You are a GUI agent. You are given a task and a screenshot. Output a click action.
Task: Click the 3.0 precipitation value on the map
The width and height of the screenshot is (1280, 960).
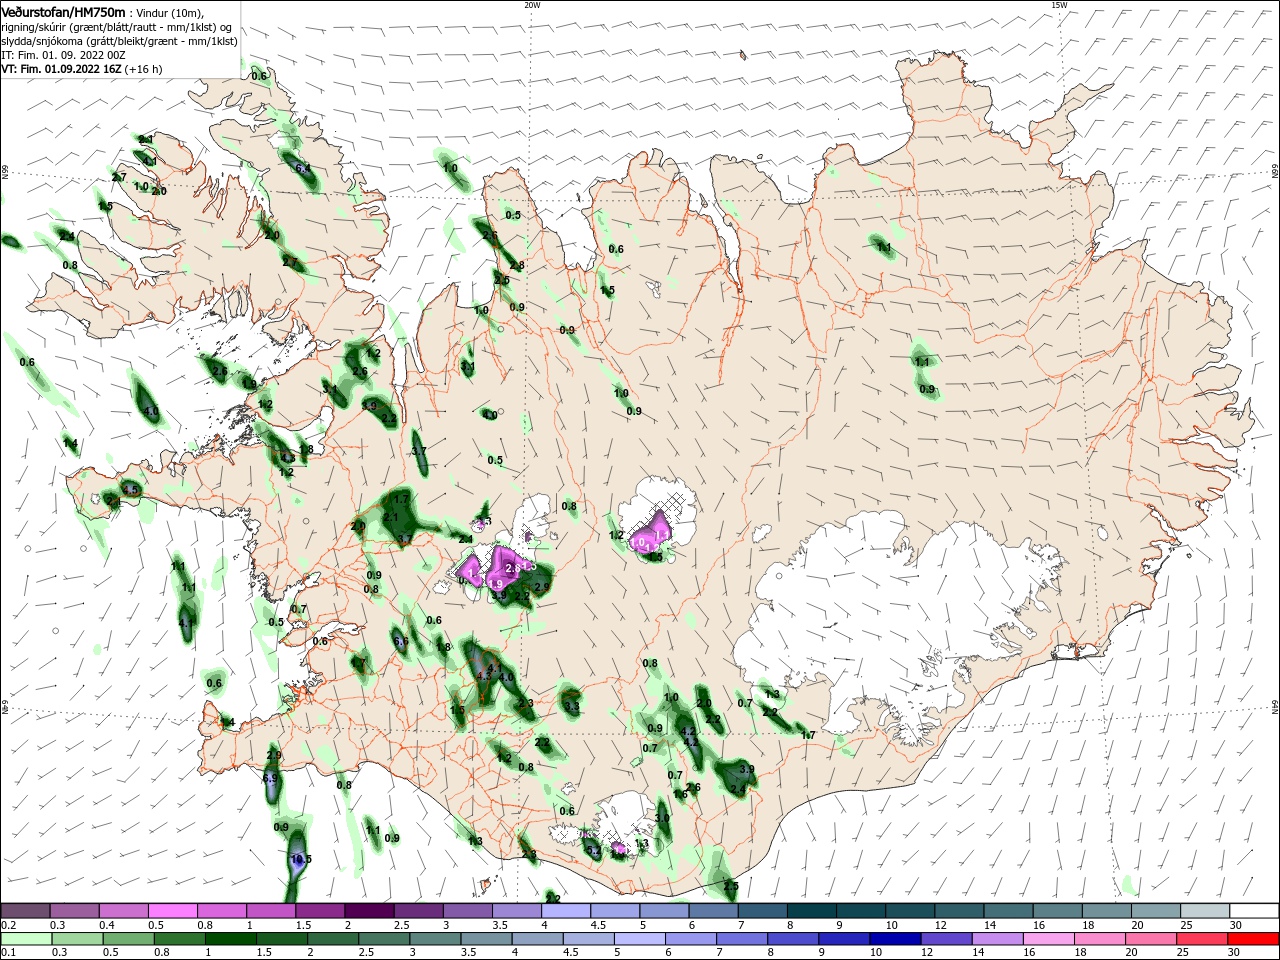662,818
